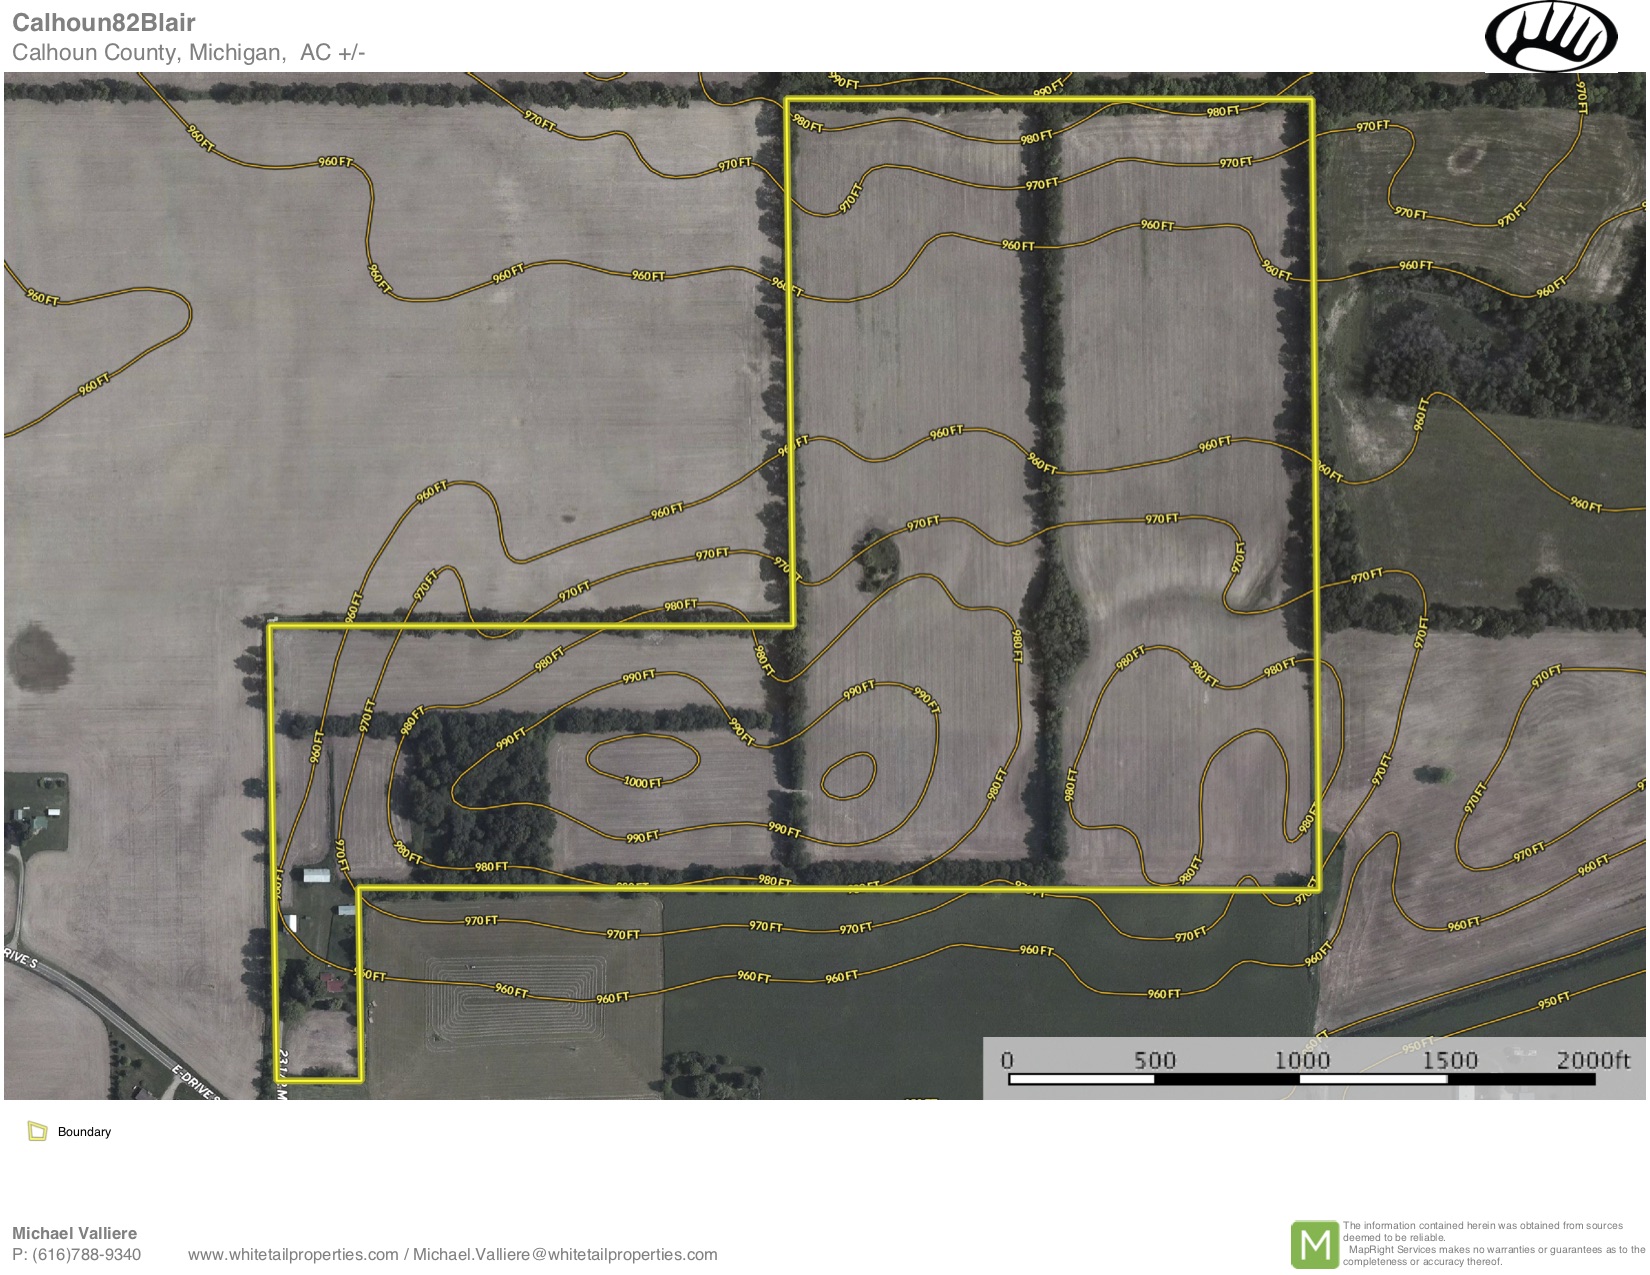Click the 1000 mark on scale bar
The width and height of the screenshot is (1650, 1275).
(1301, 1060)
